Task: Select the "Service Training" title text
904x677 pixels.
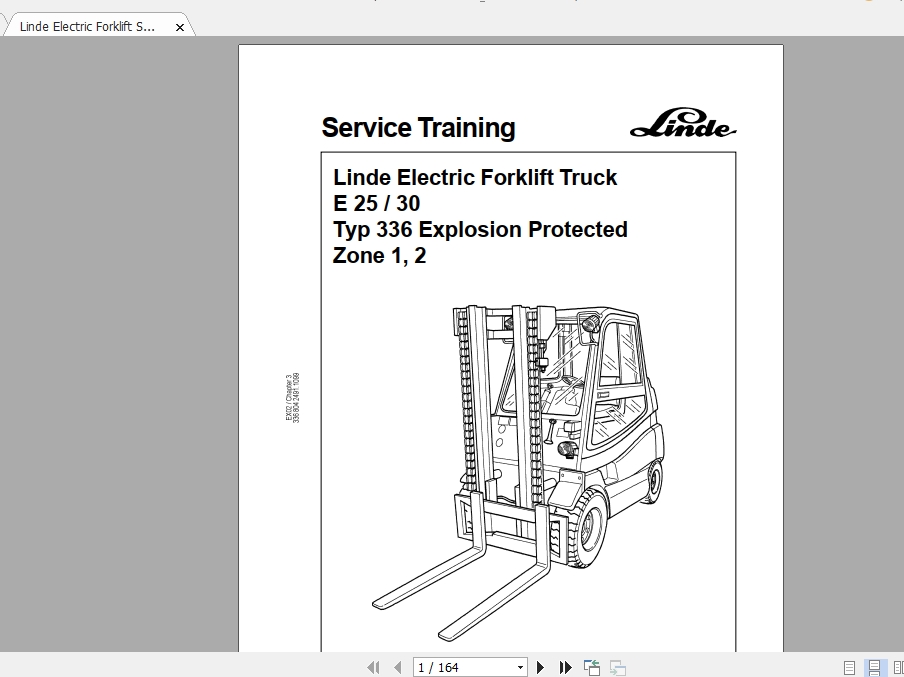Action: [x=417, y=128]
